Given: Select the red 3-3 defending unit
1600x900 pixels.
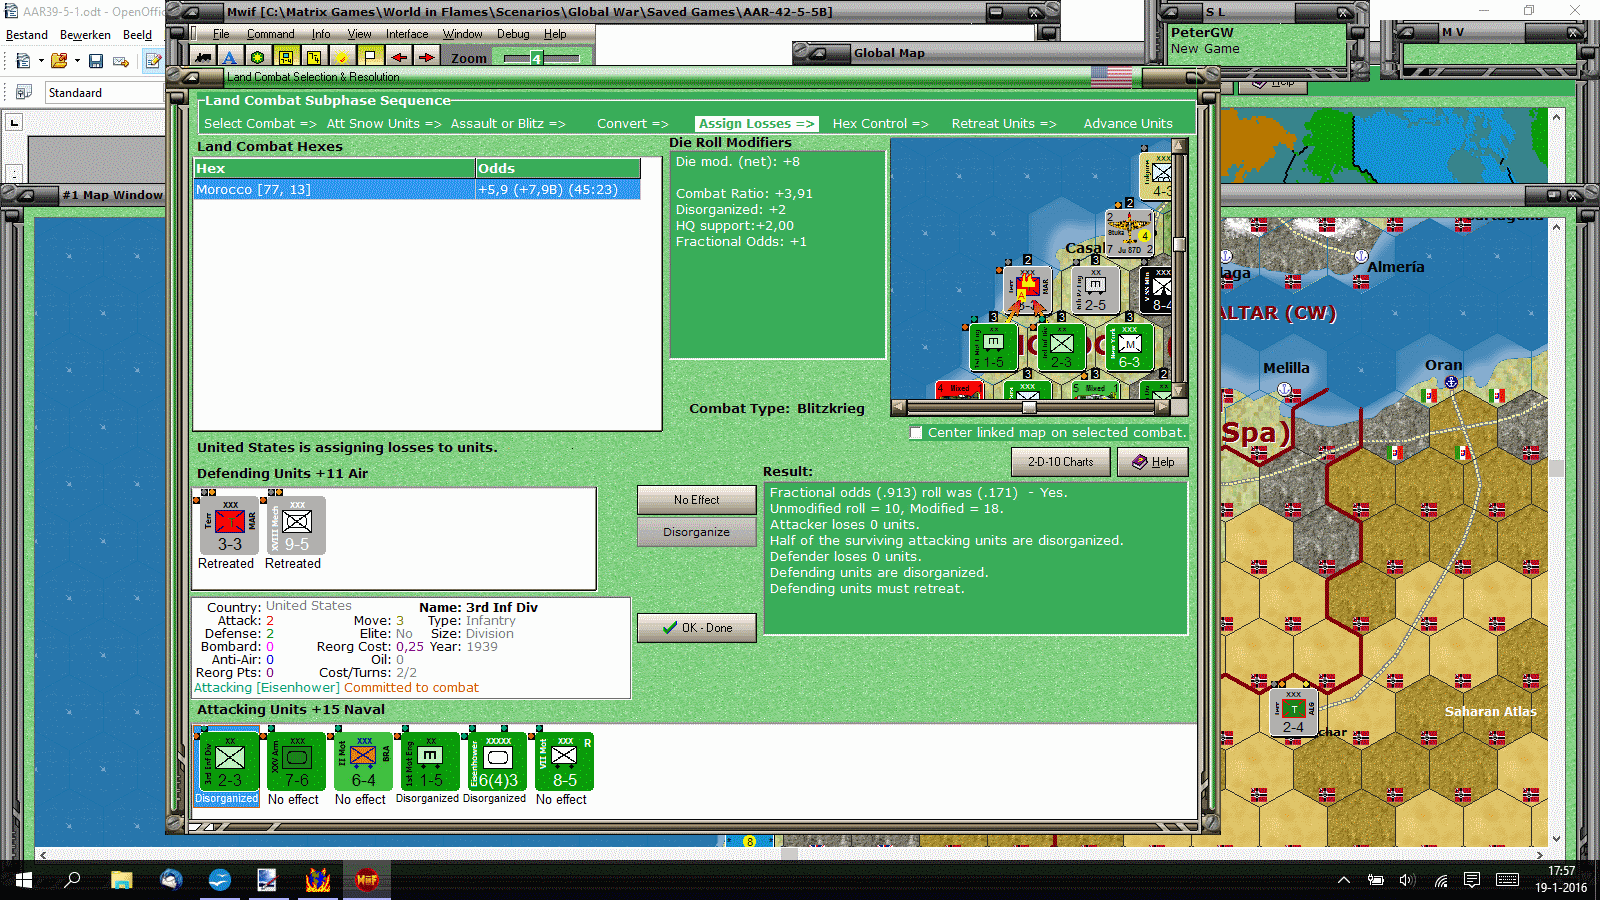Looking at the screenshot, I should (x=230, y=526).
